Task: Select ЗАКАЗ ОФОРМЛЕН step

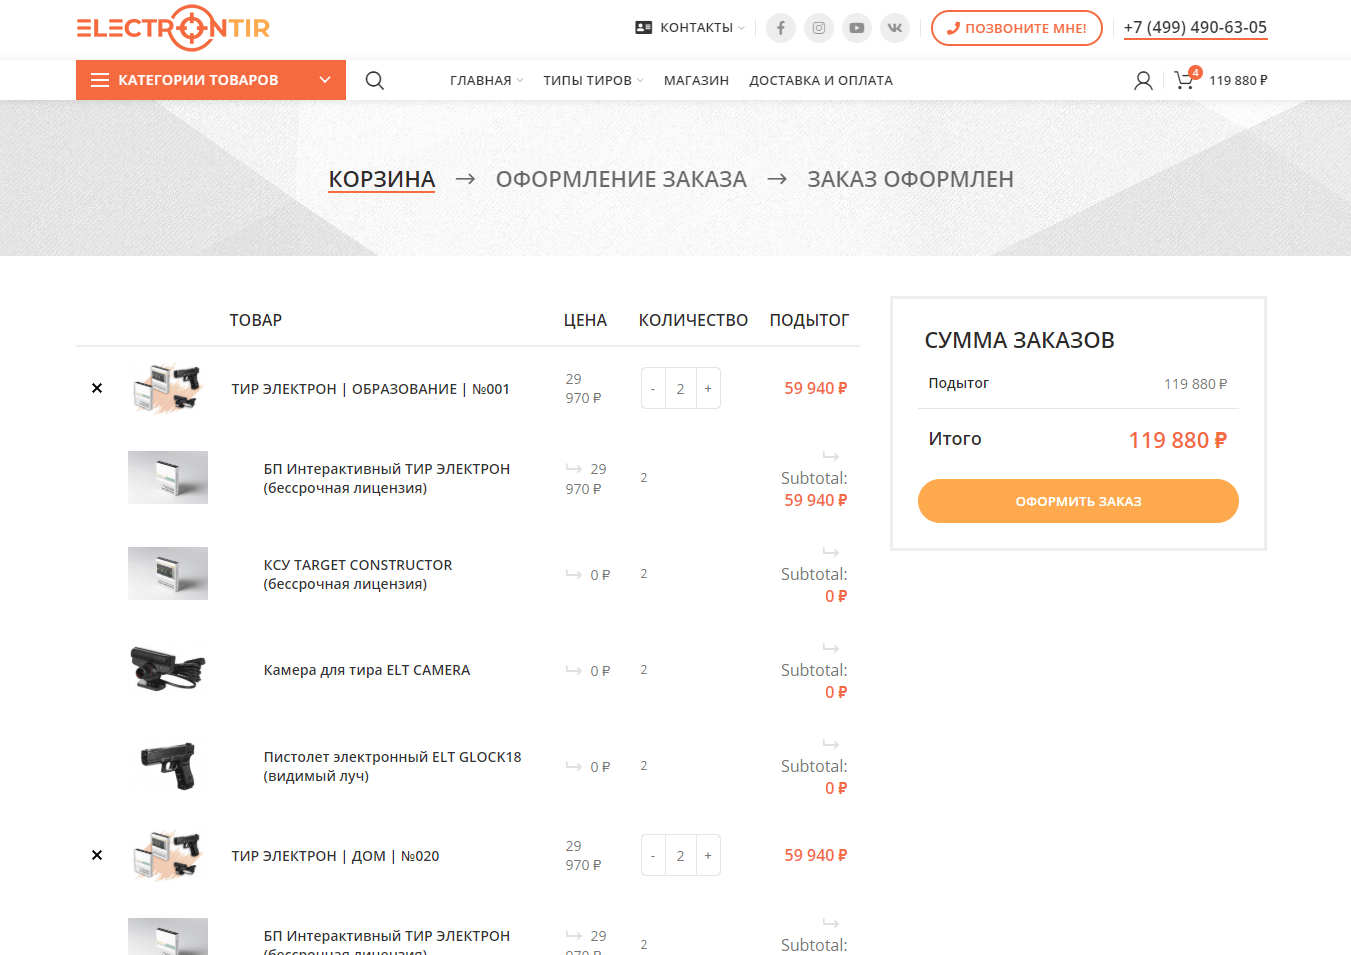Action: click(x=910, y=179)
